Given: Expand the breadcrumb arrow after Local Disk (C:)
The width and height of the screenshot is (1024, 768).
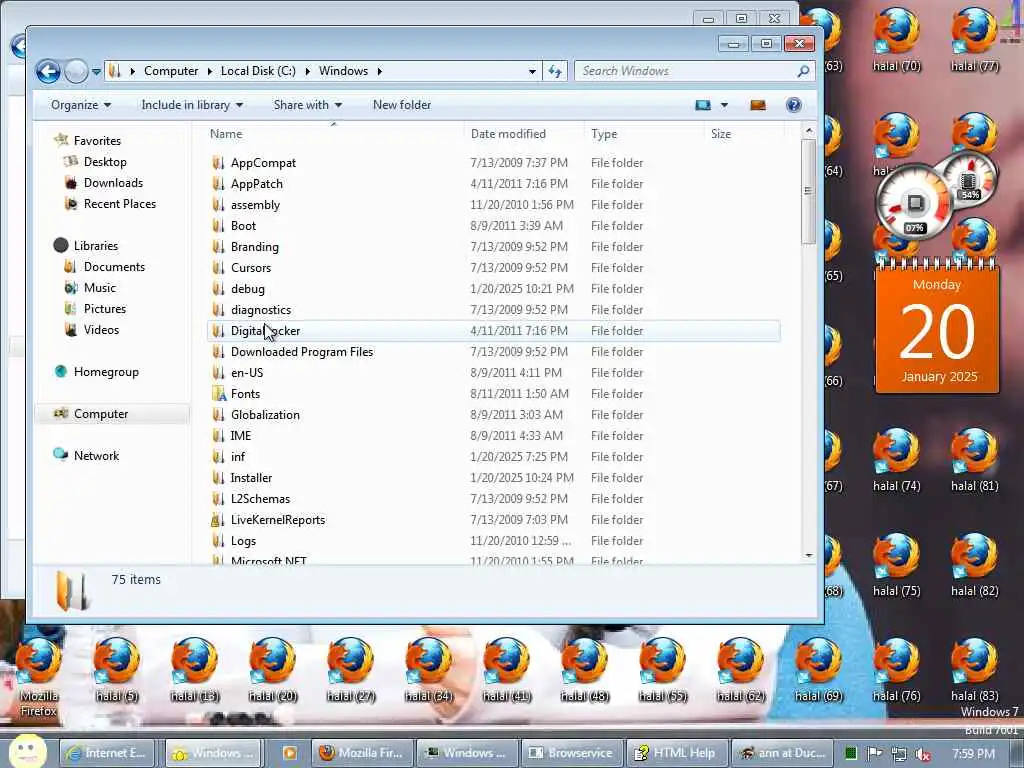Looking at the screenshot, I should click(x=308, y=71).
